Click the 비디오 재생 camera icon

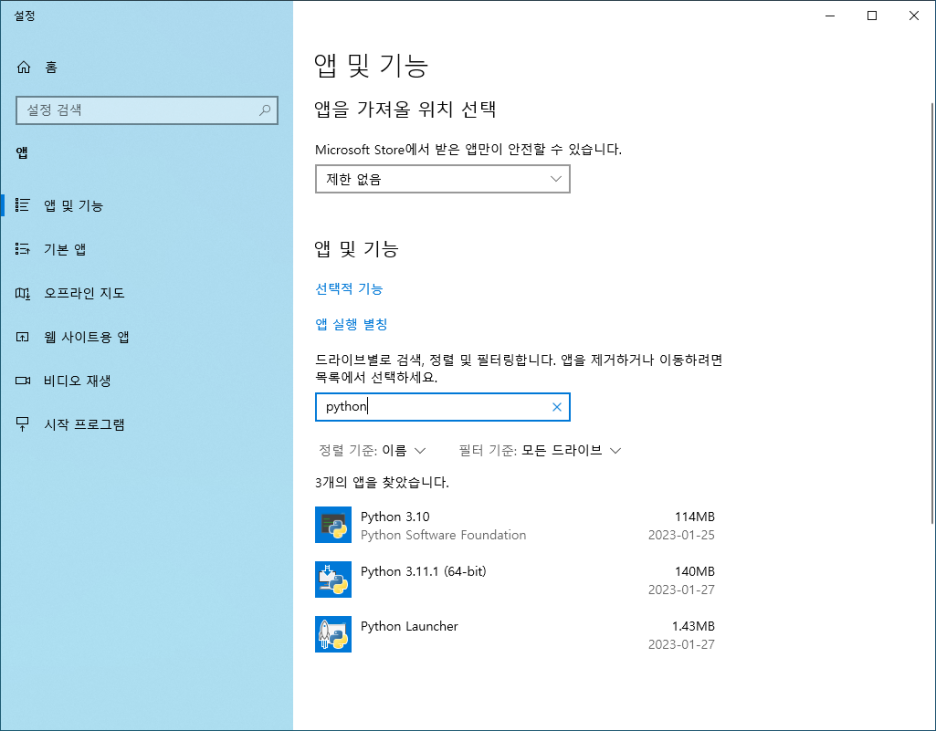point(23,381)
